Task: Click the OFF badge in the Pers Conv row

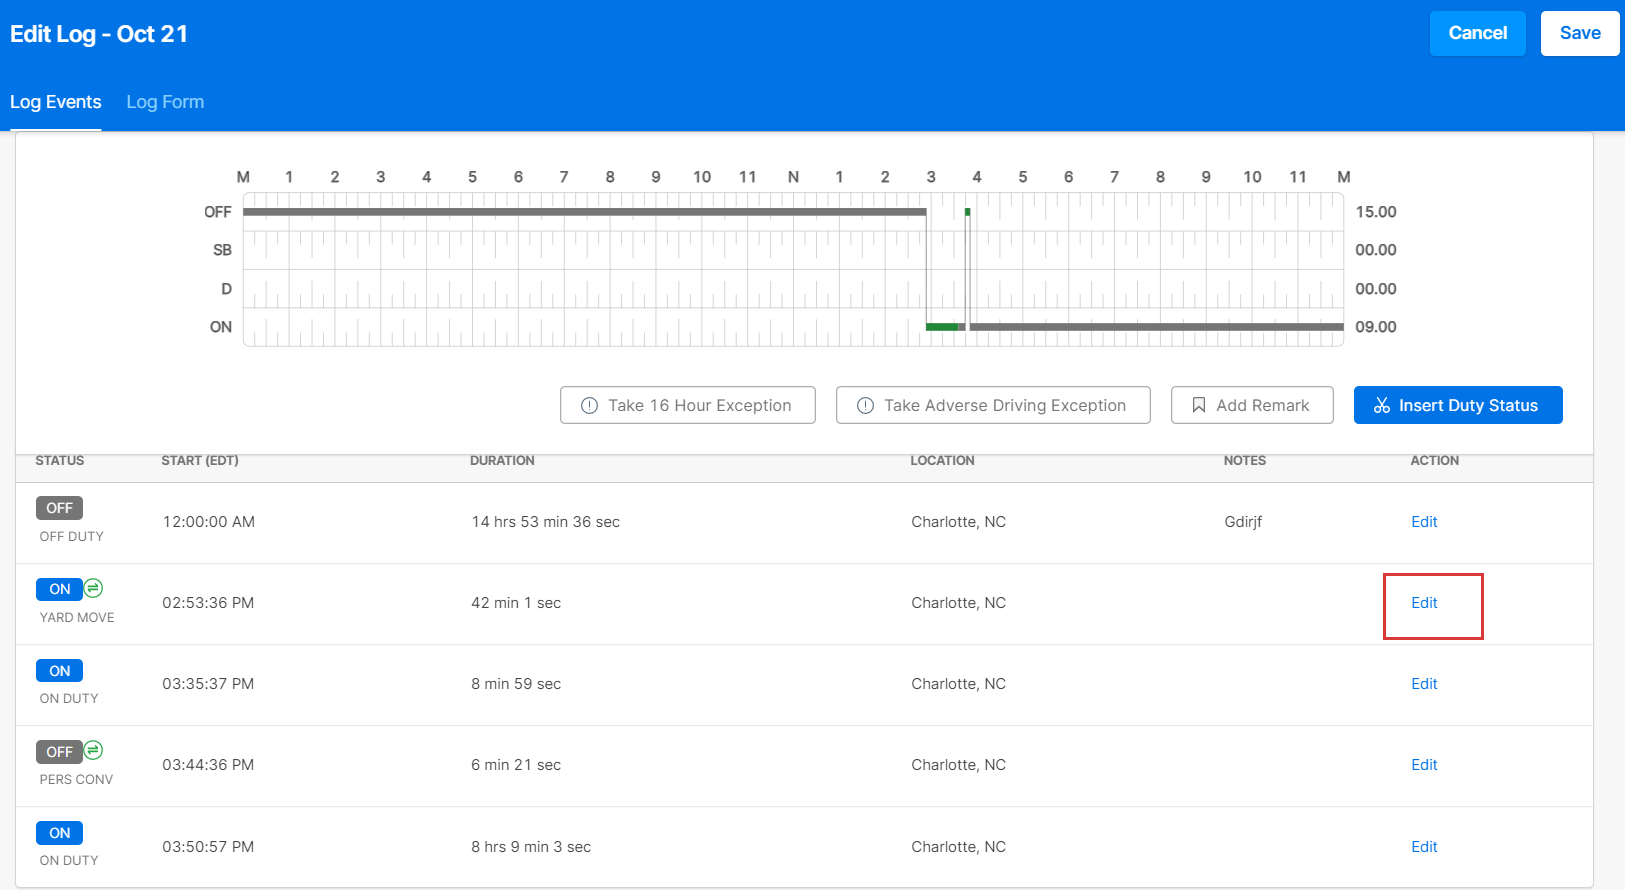Action: pos(60,752)
